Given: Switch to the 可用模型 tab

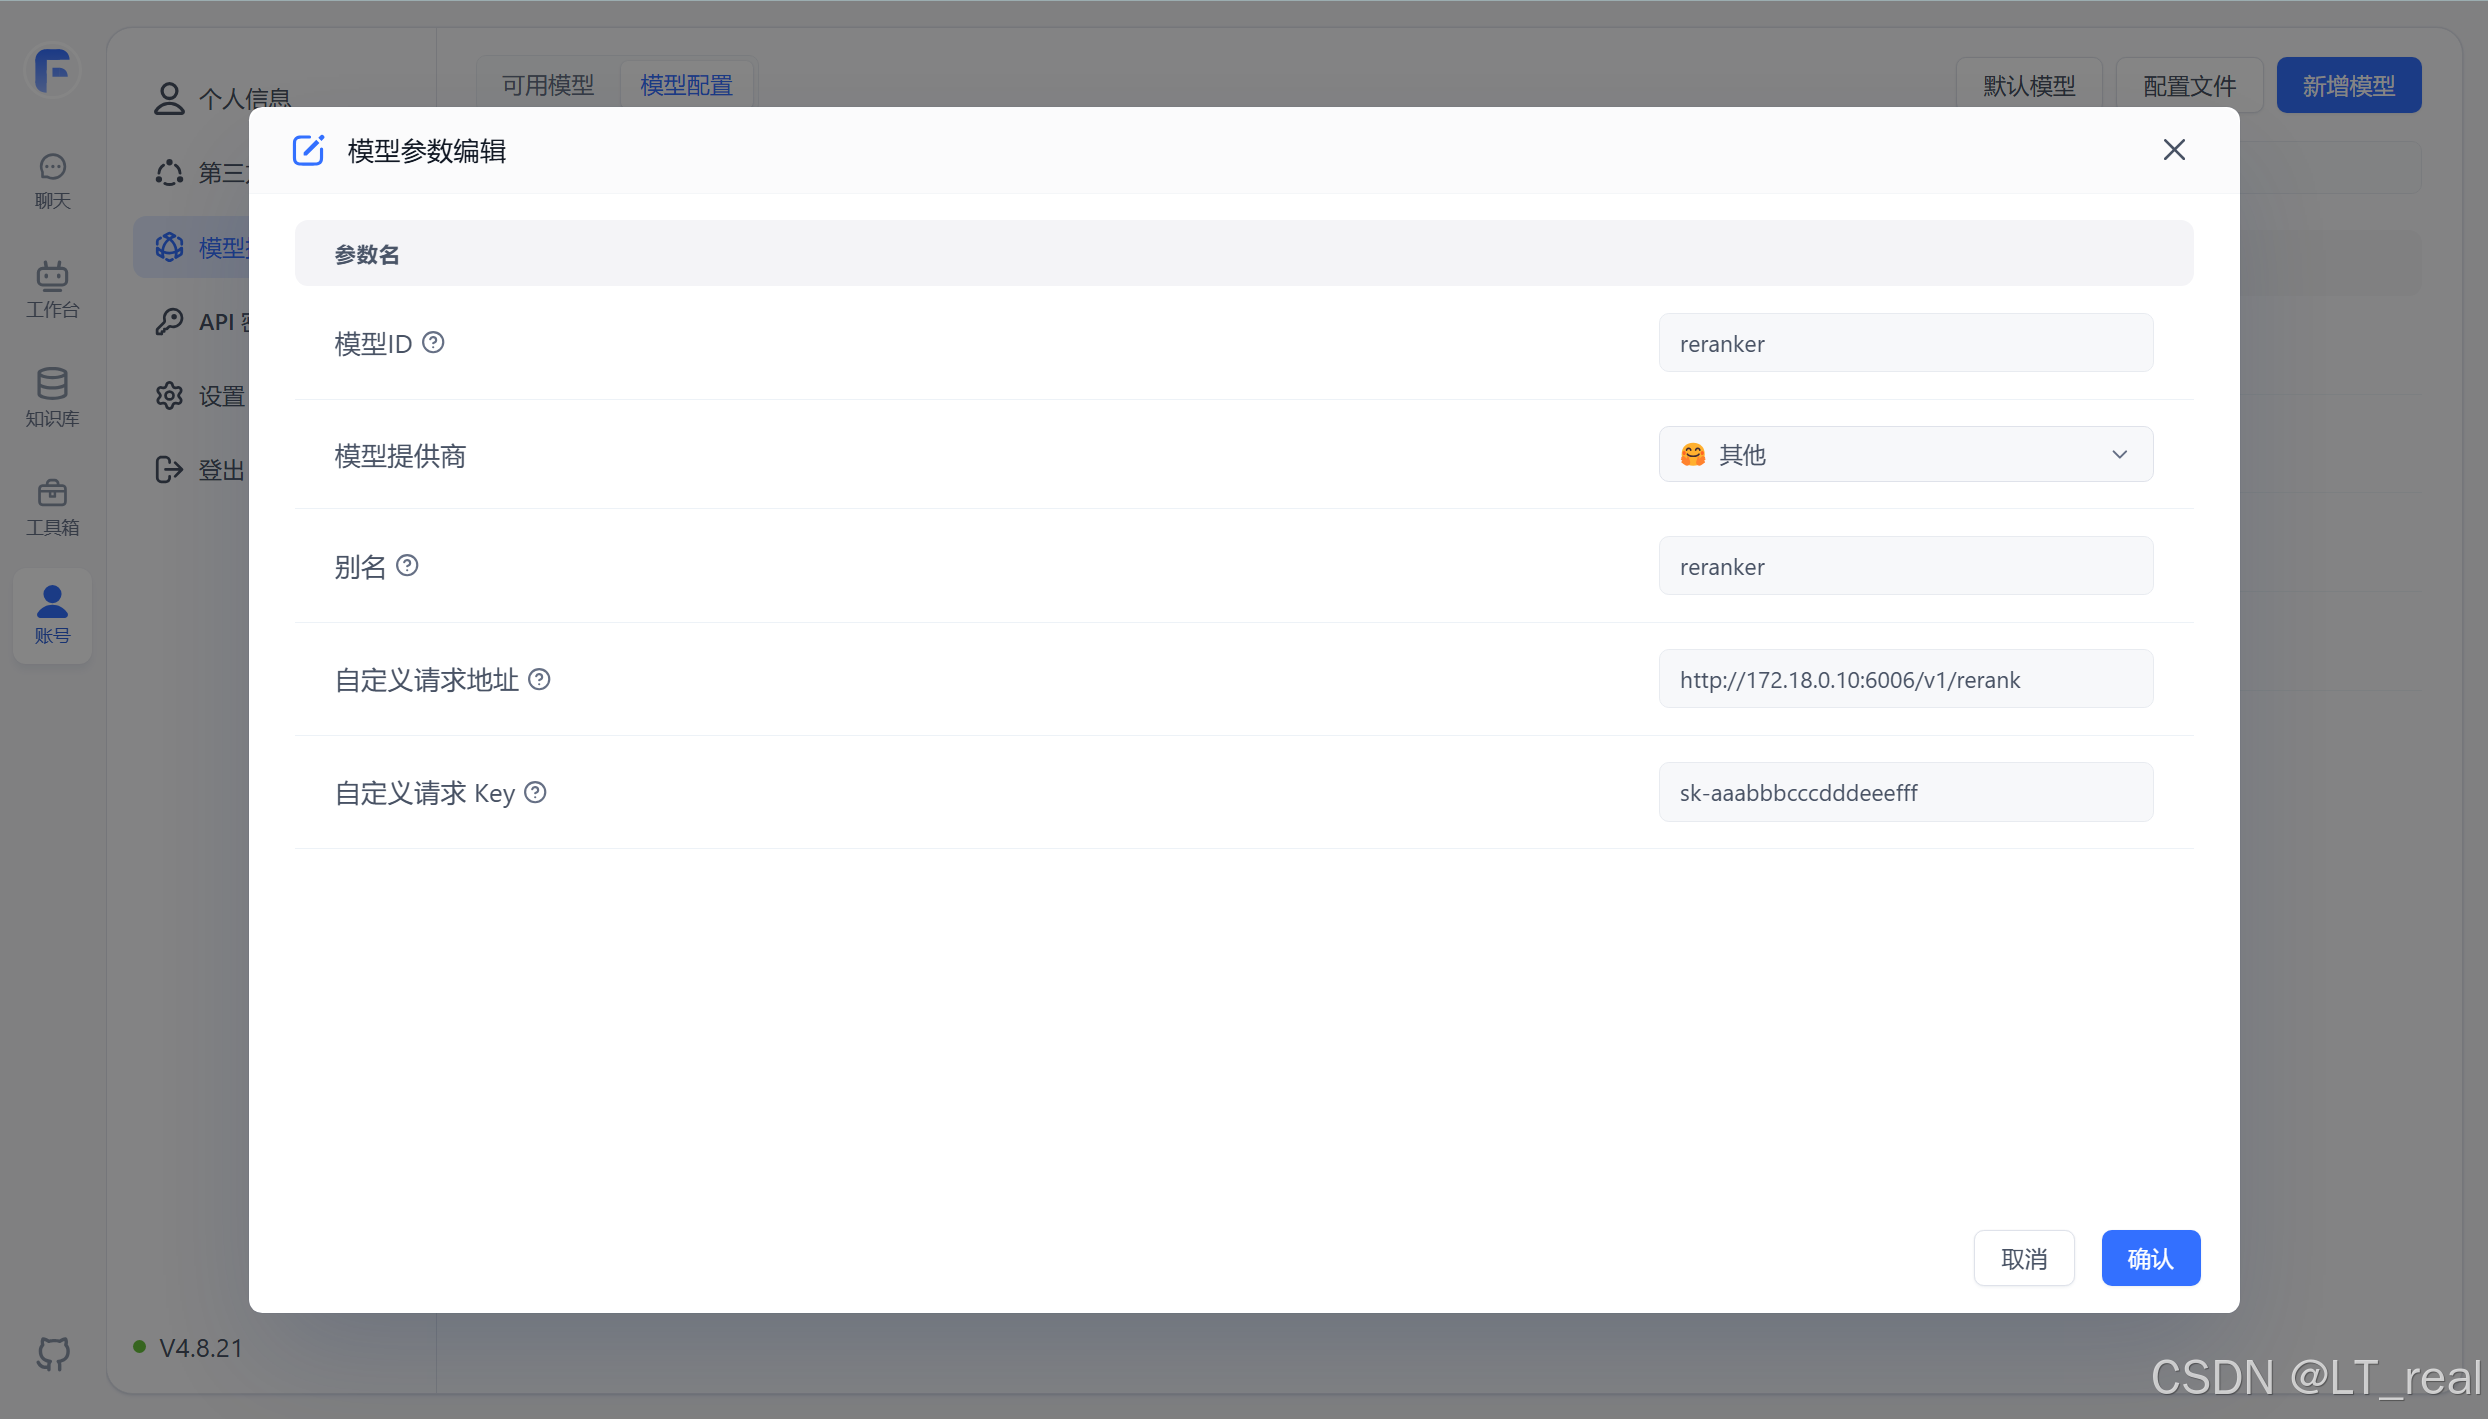Looking at the screenshot, I should [x=548, y=86].
